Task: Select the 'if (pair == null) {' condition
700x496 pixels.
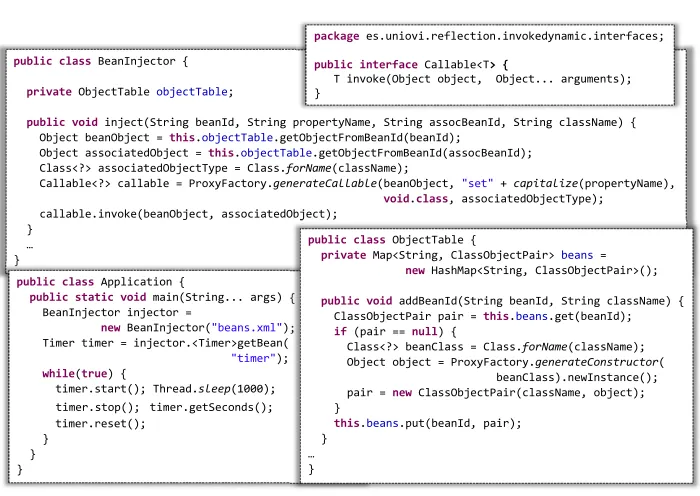Action: tap(395, 332)
